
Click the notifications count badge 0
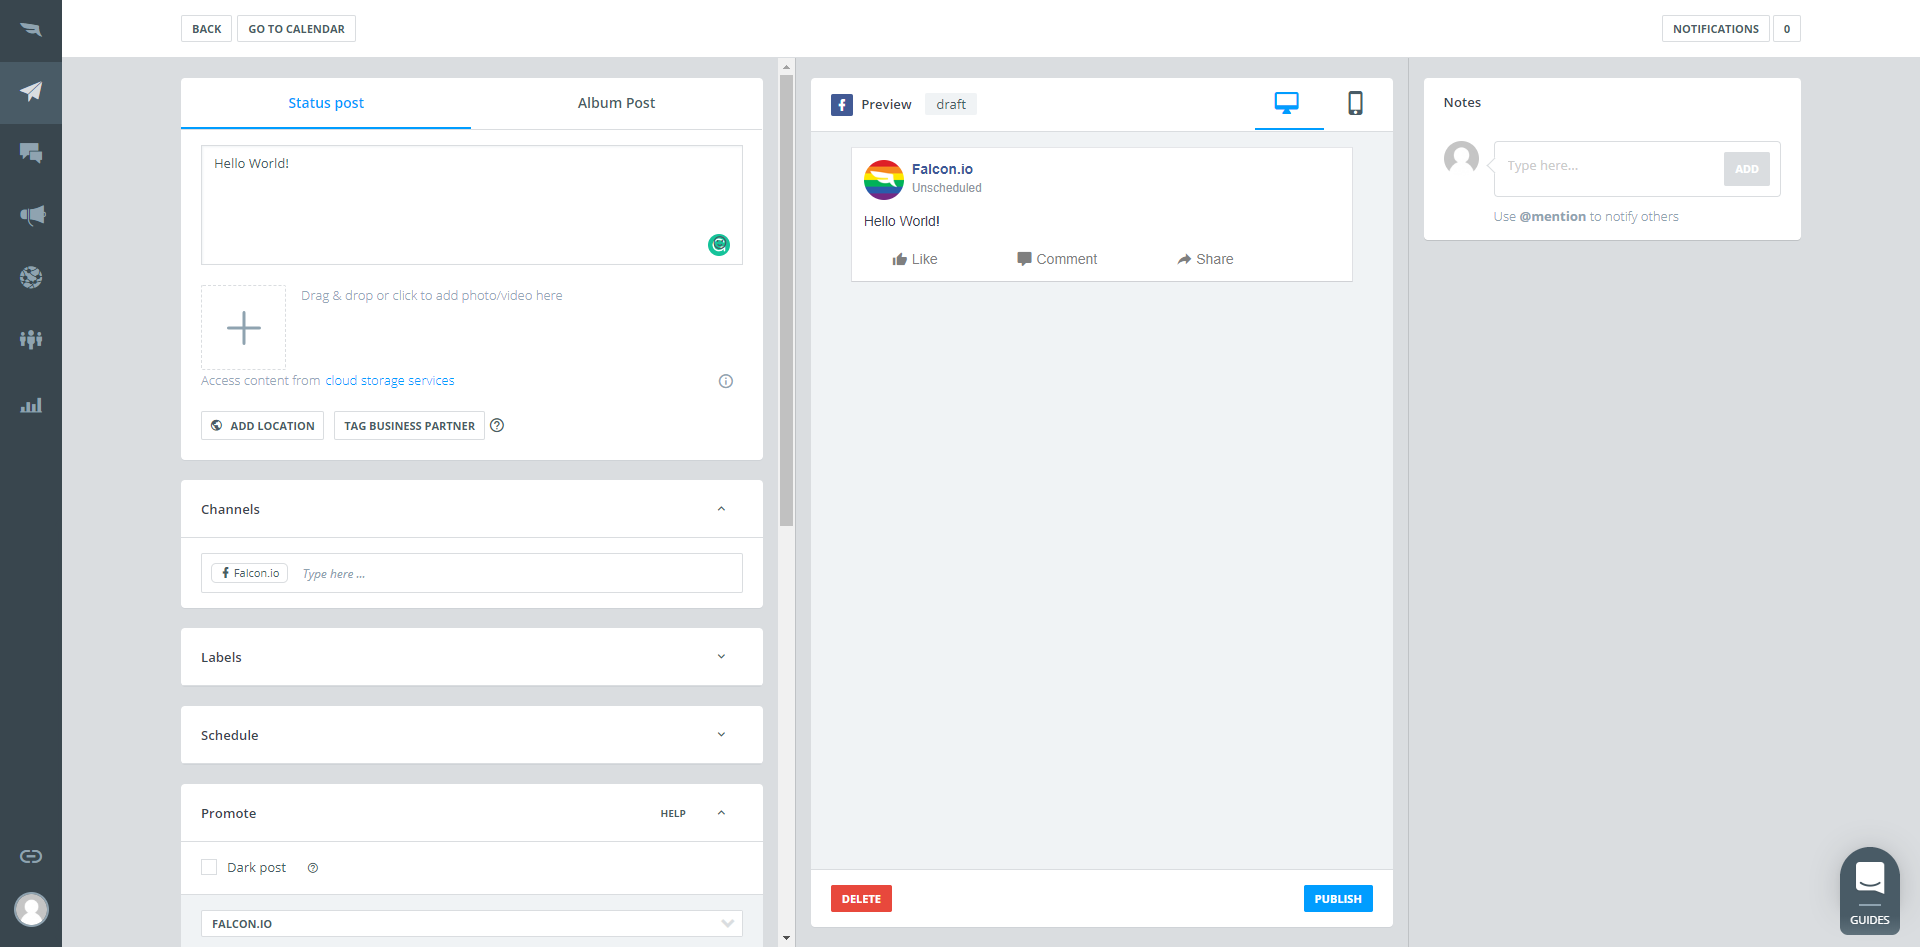tap(1787, 29)
